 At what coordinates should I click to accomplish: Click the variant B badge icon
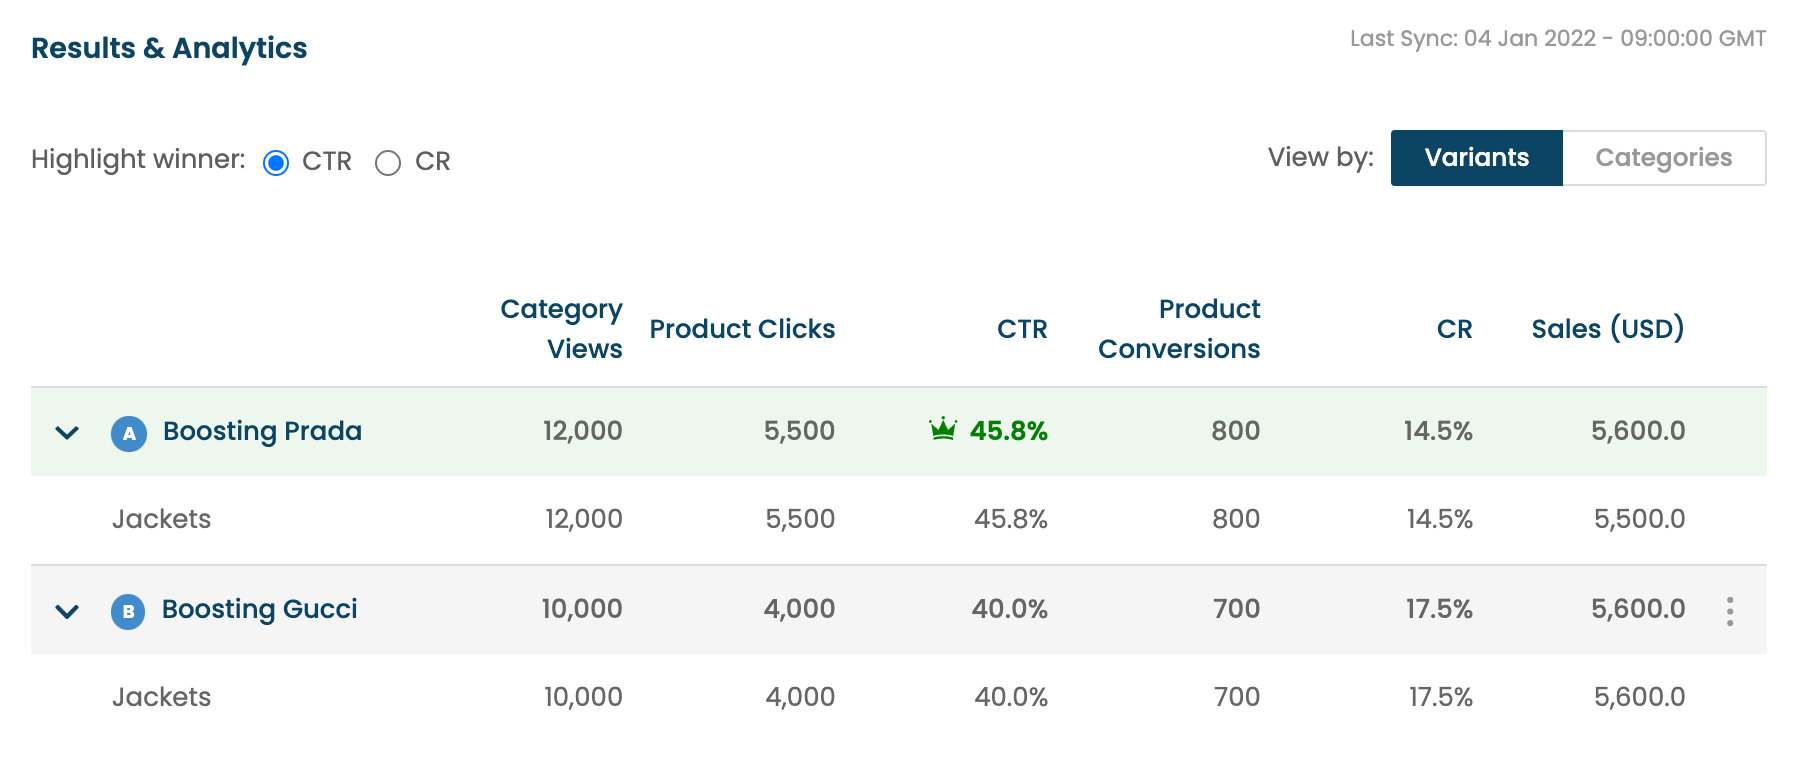[128, 611]
